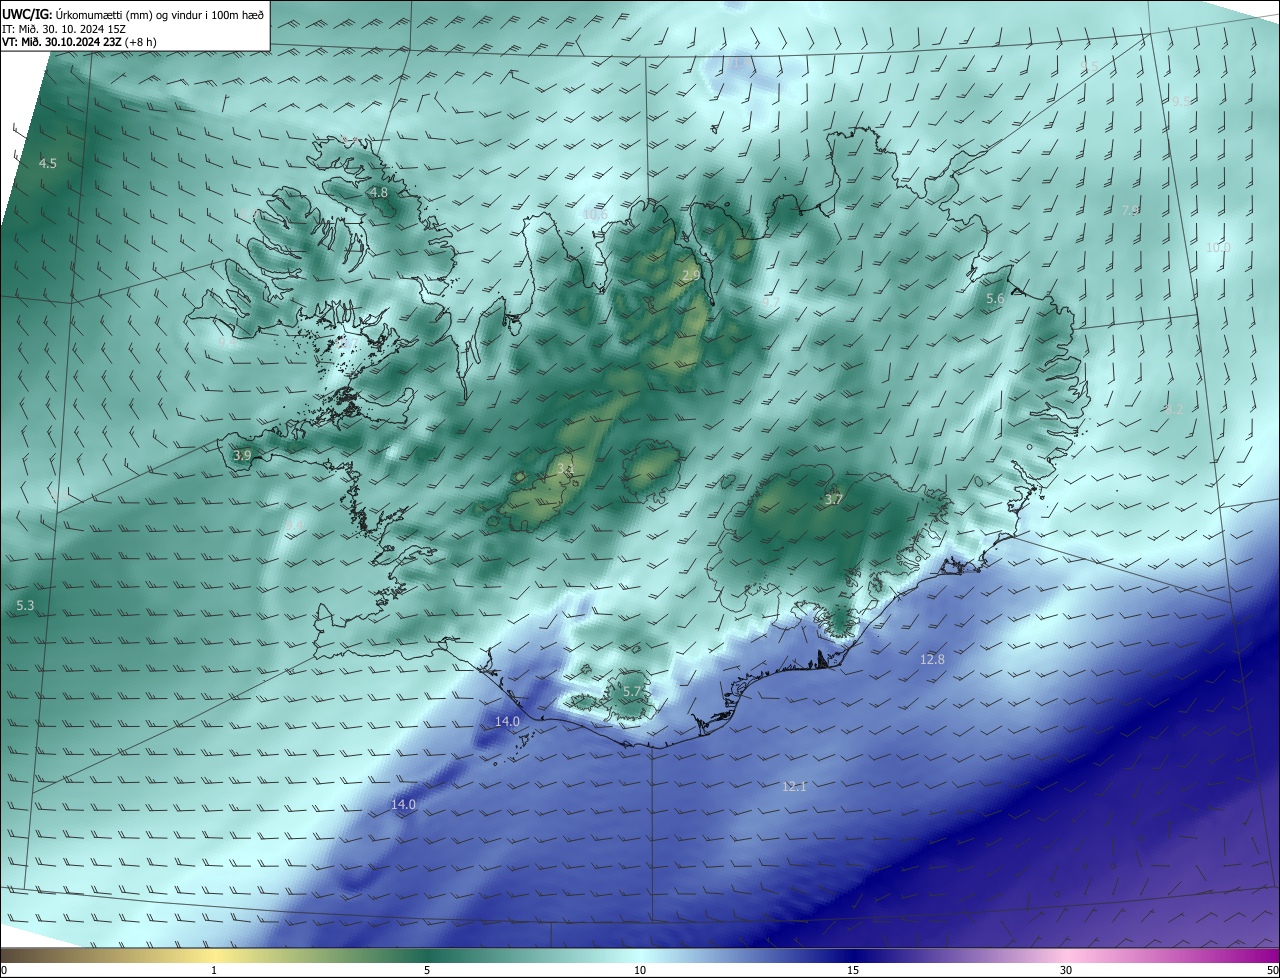The image size is (1280, 978).
Task: Click the color scale at the 15 tick
Action: (x=853, y=970)
